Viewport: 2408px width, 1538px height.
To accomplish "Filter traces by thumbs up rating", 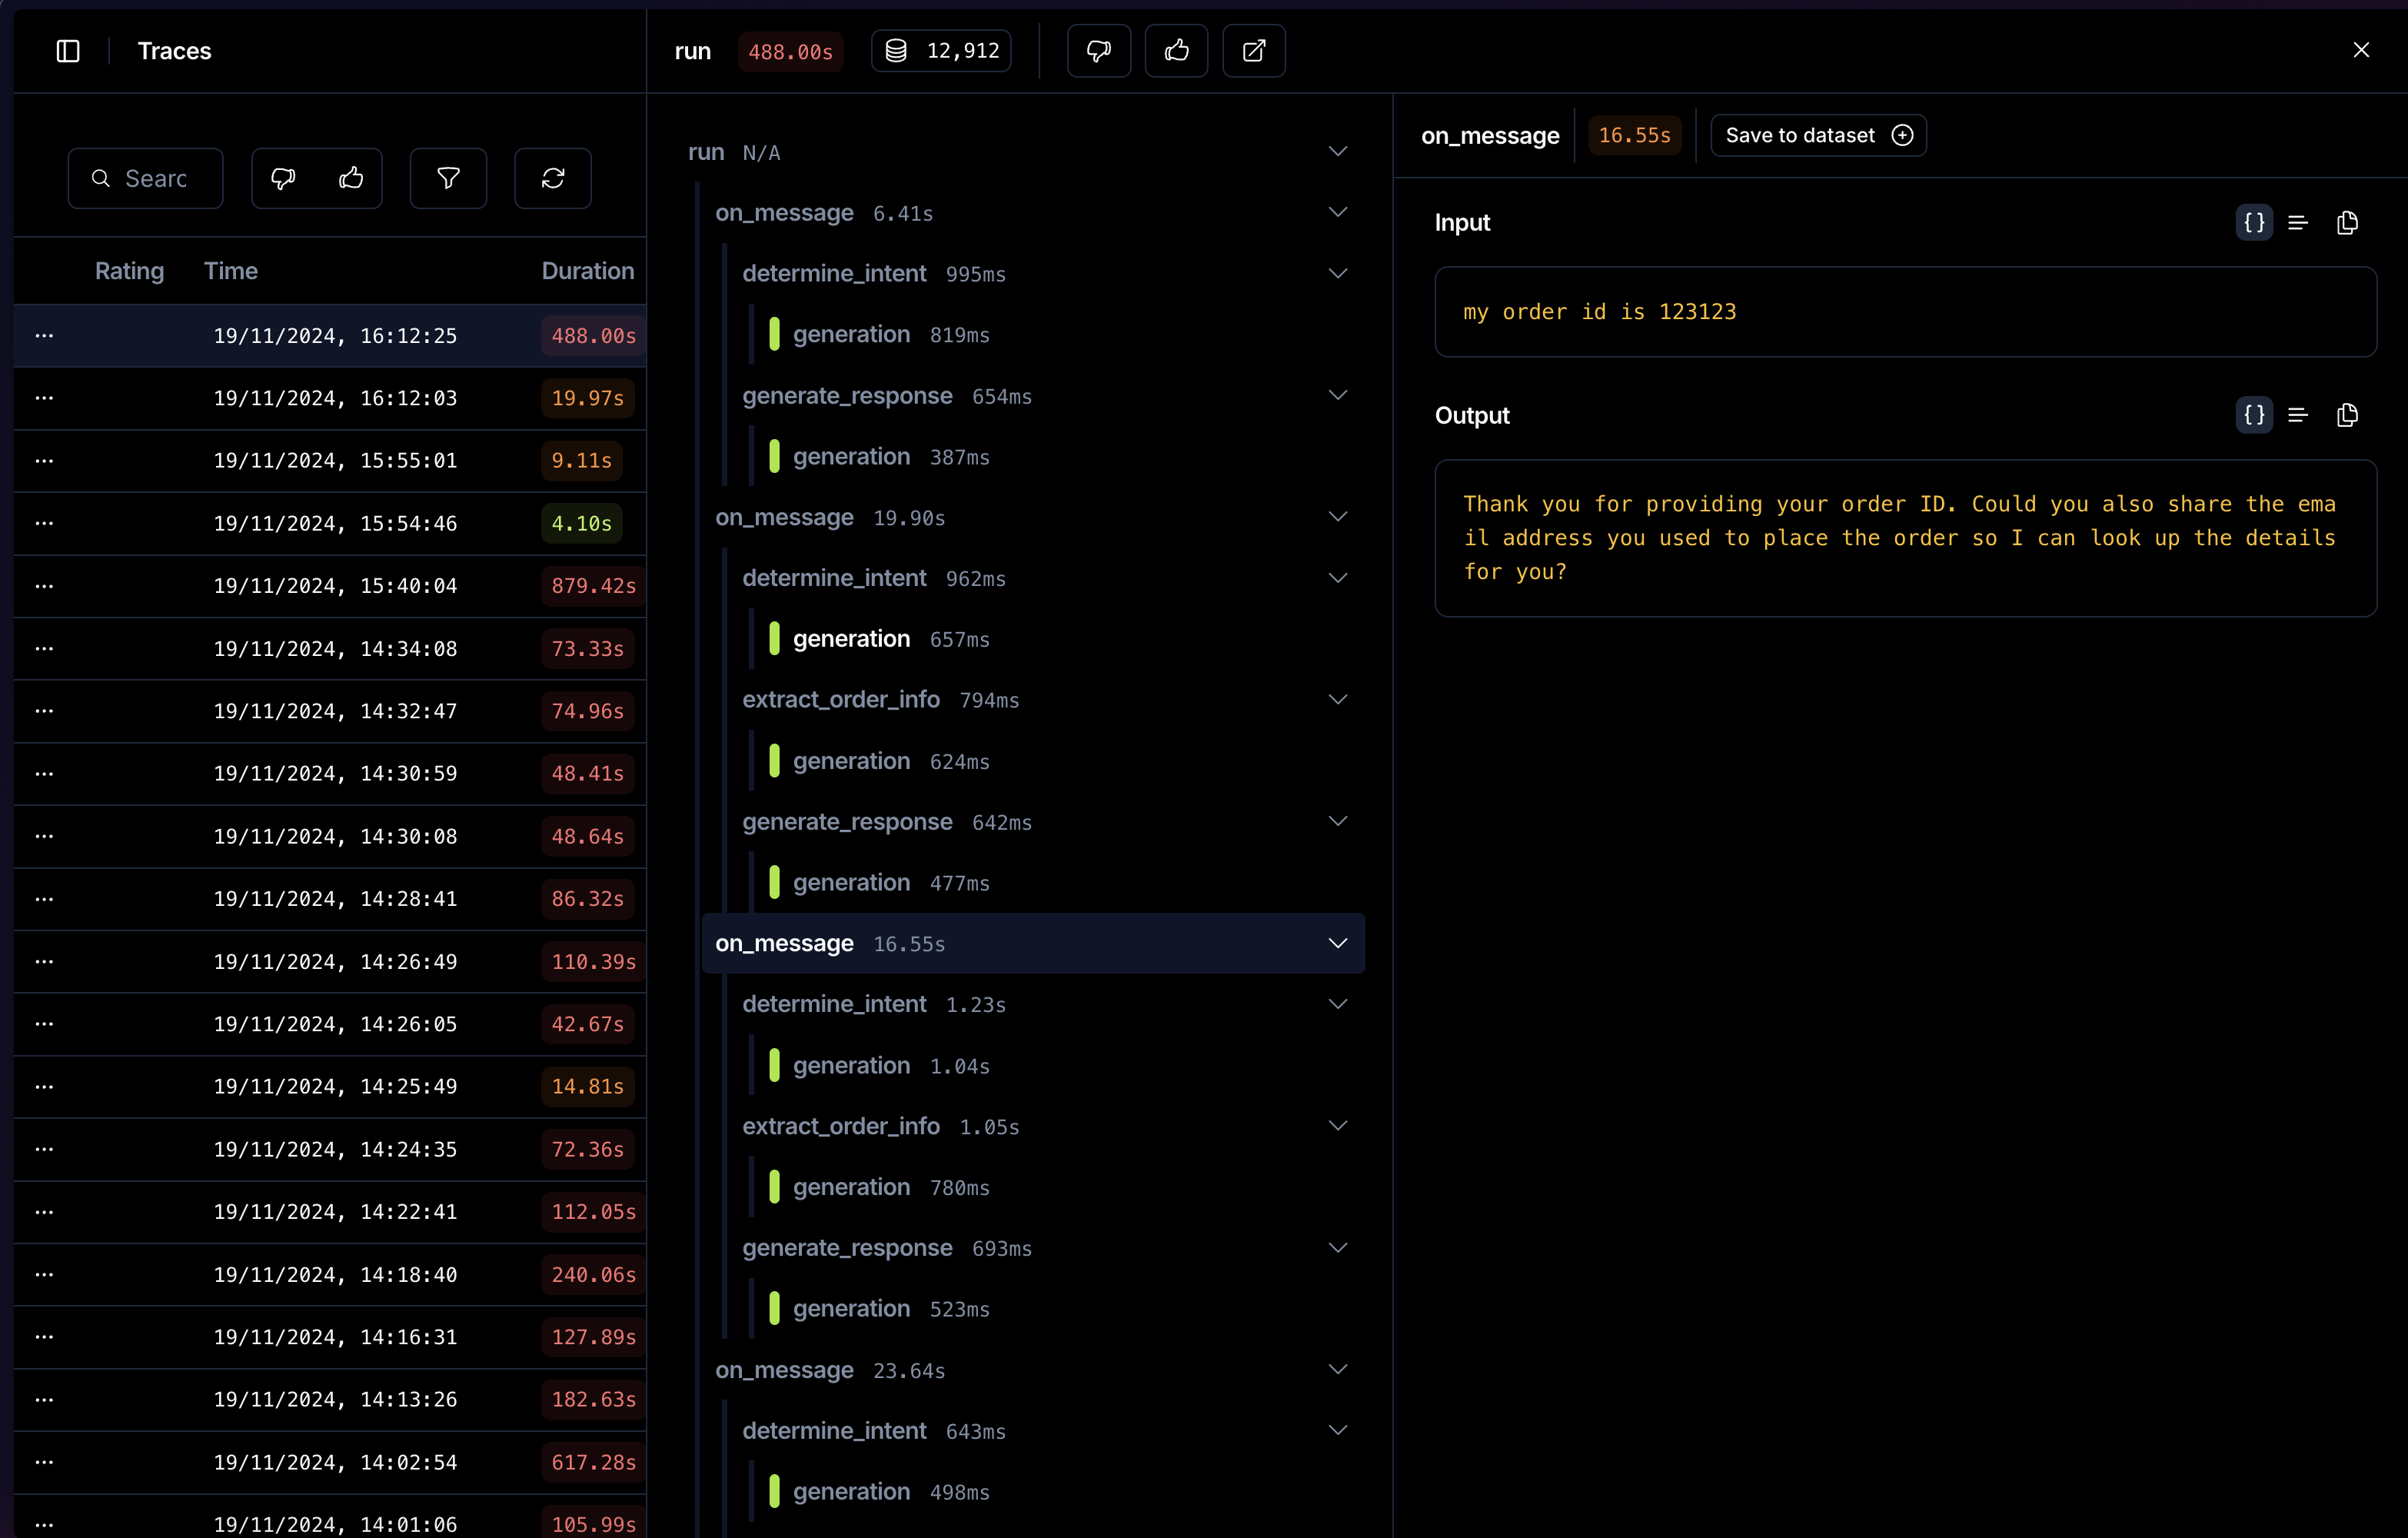I will tap(351, 178).
